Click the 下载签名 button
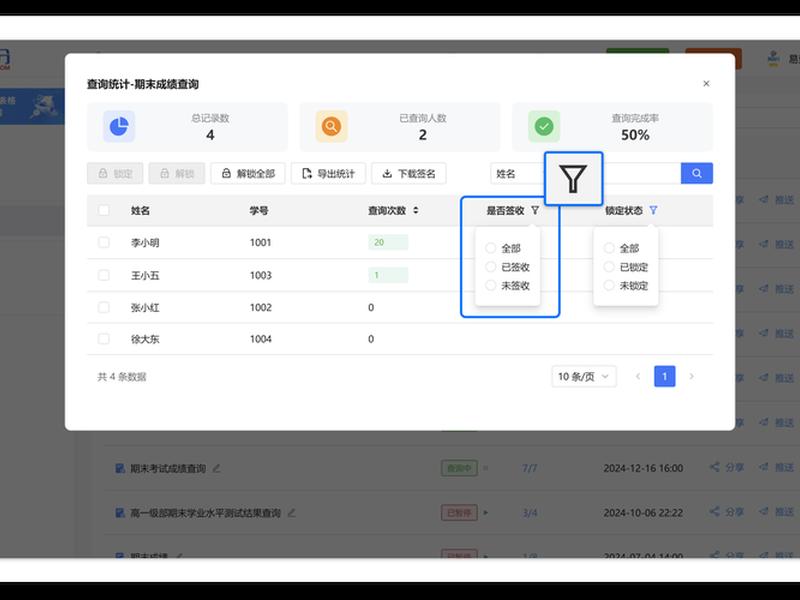Viewport: 800px width, 600px height. (x=409, y=173)
